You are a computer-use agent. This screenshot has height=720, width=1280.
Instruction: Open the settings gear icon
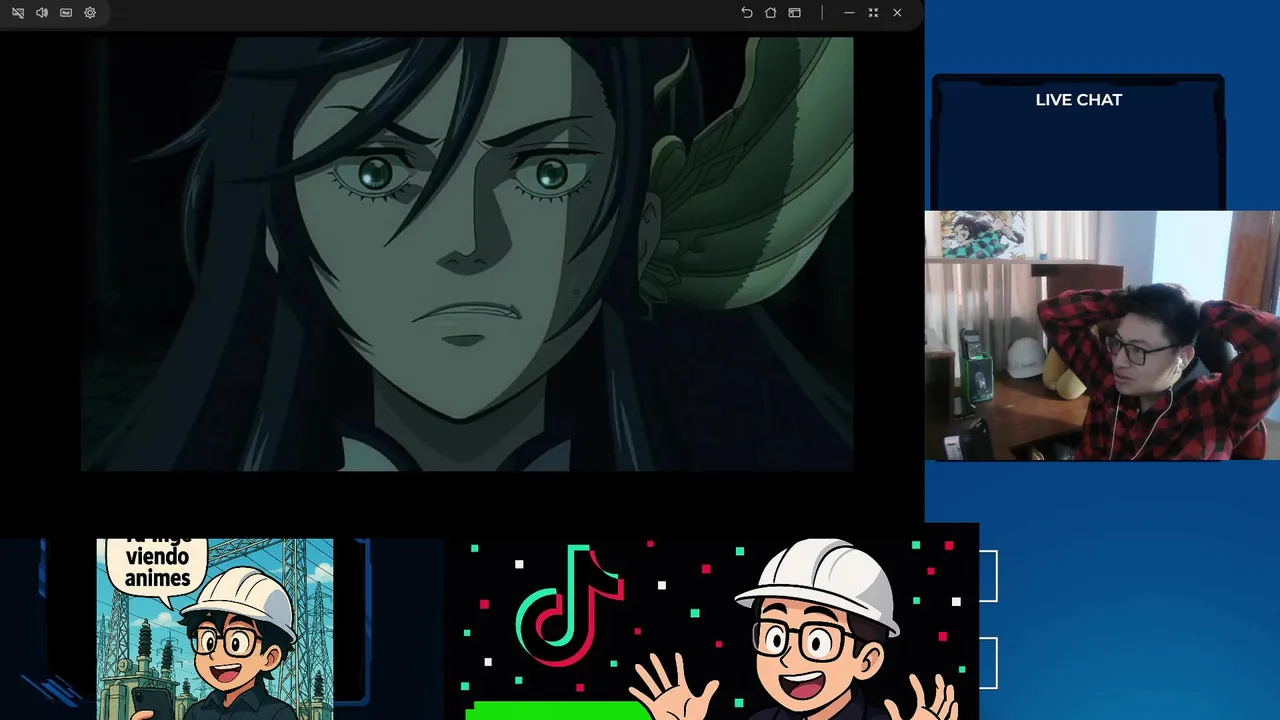(x=90, y=13)
